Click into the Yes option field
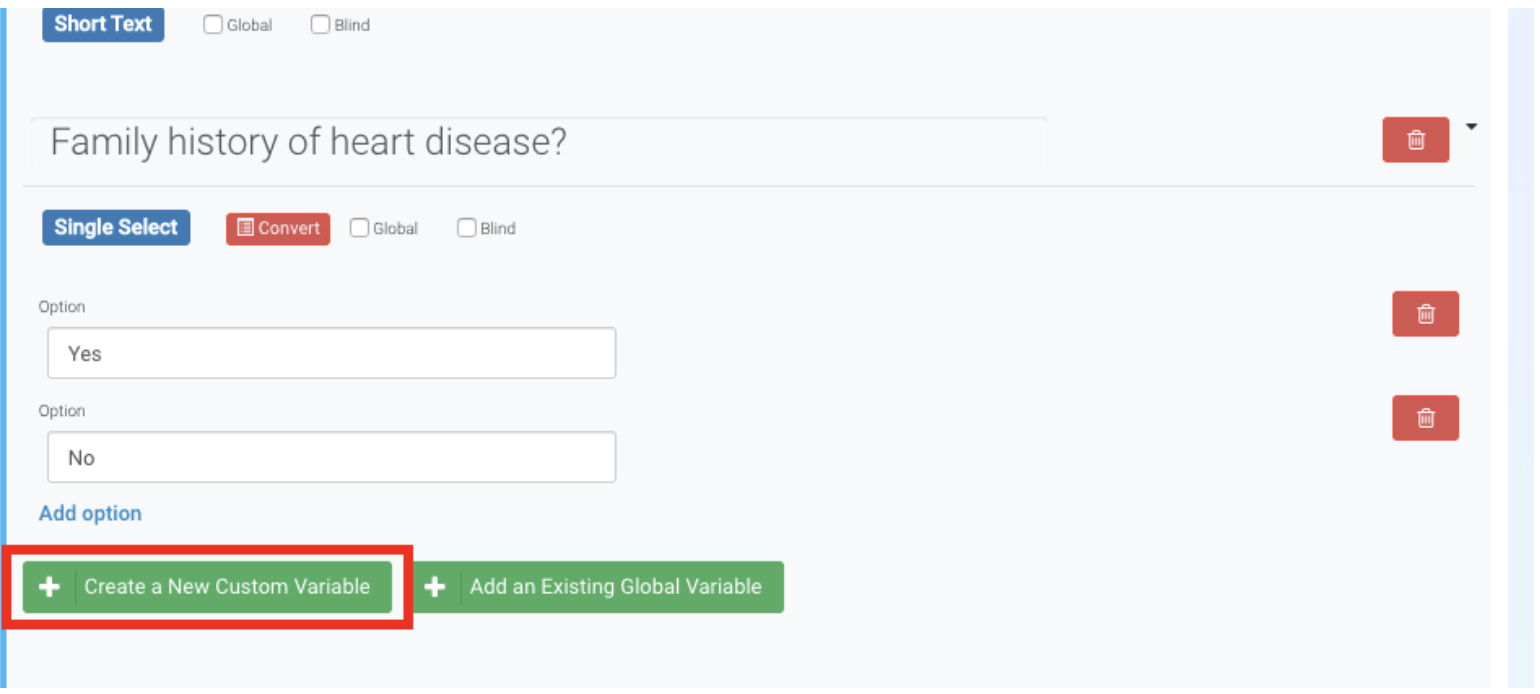The image size is (1540, 694). coord(331,353)
